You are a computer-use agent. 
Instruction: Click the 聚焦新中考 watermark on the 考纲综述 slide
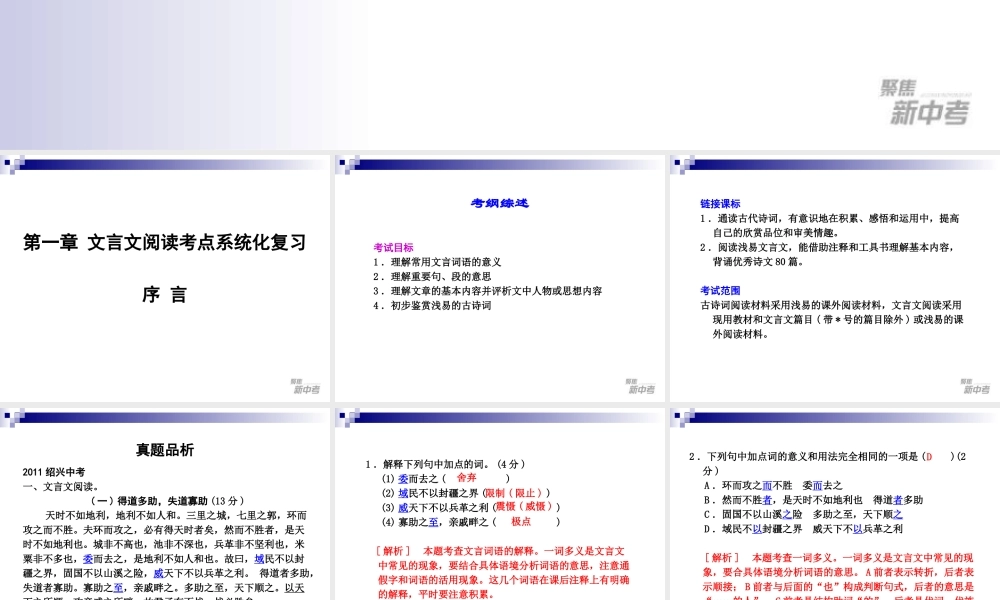(x=641, y=385)
